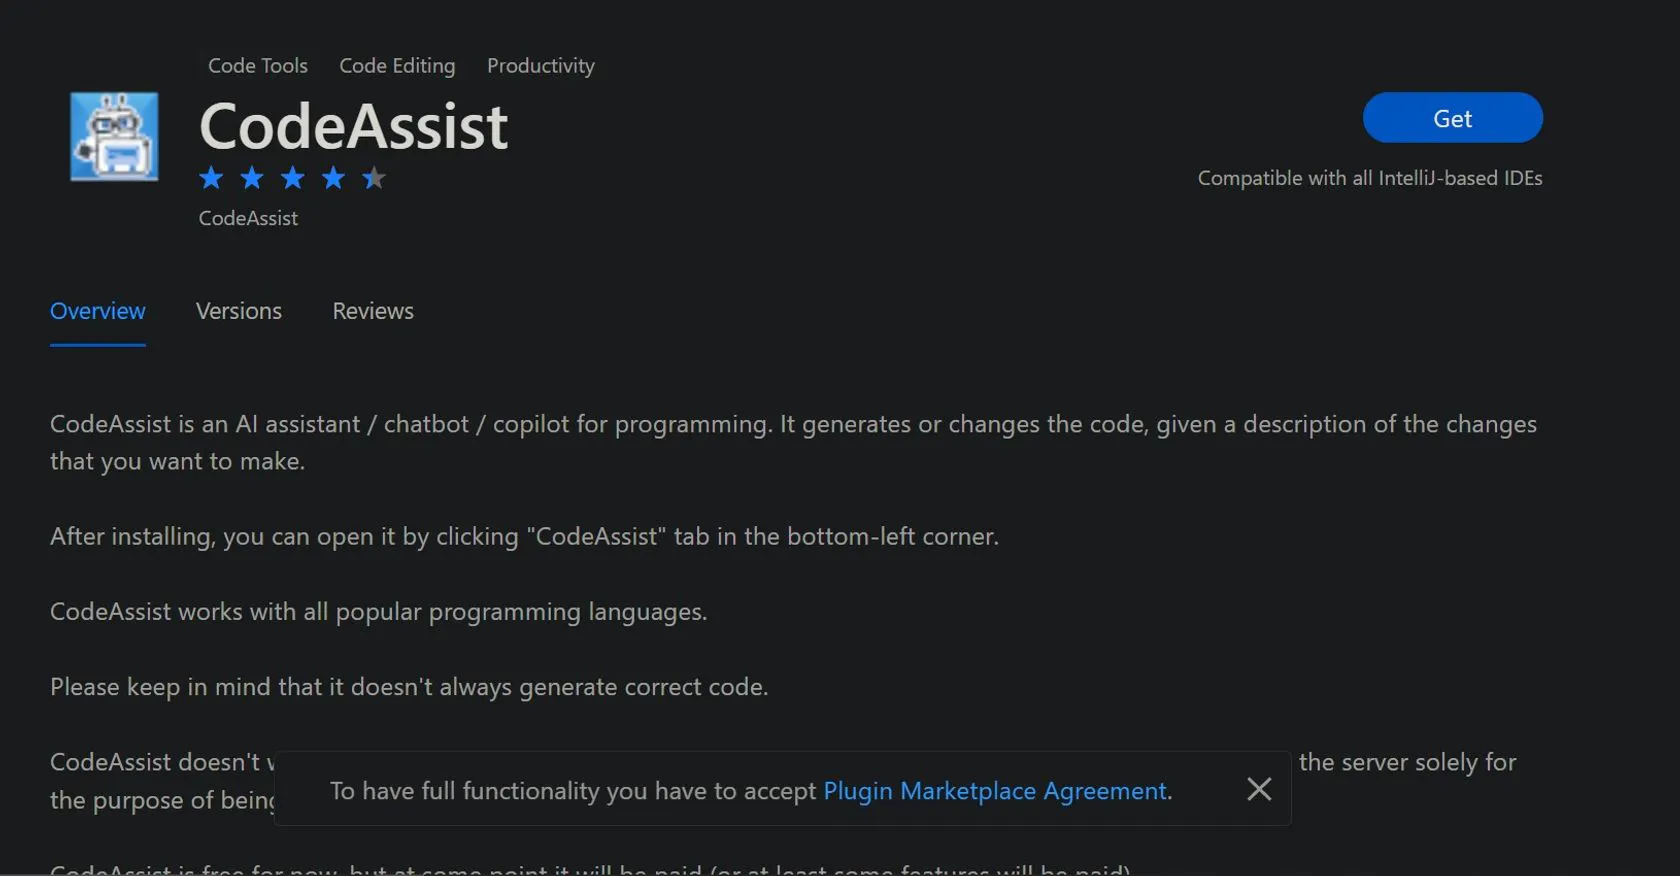Open the Code Editing category tag
Image resolution: width=1680 pixels, height=876 pixels.
(397, 66)
